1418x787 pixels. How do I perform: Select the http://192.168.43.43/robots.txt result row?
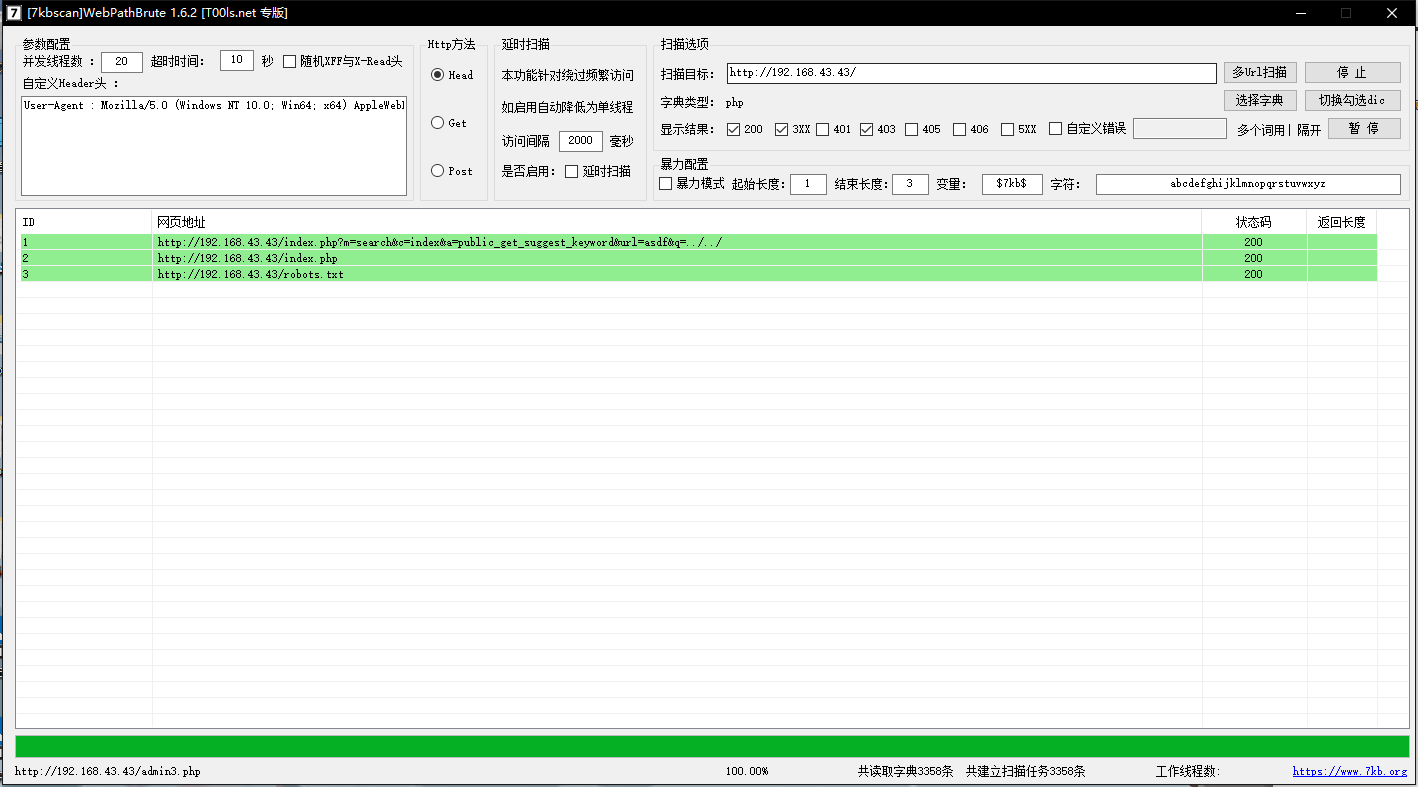(698, 274)
